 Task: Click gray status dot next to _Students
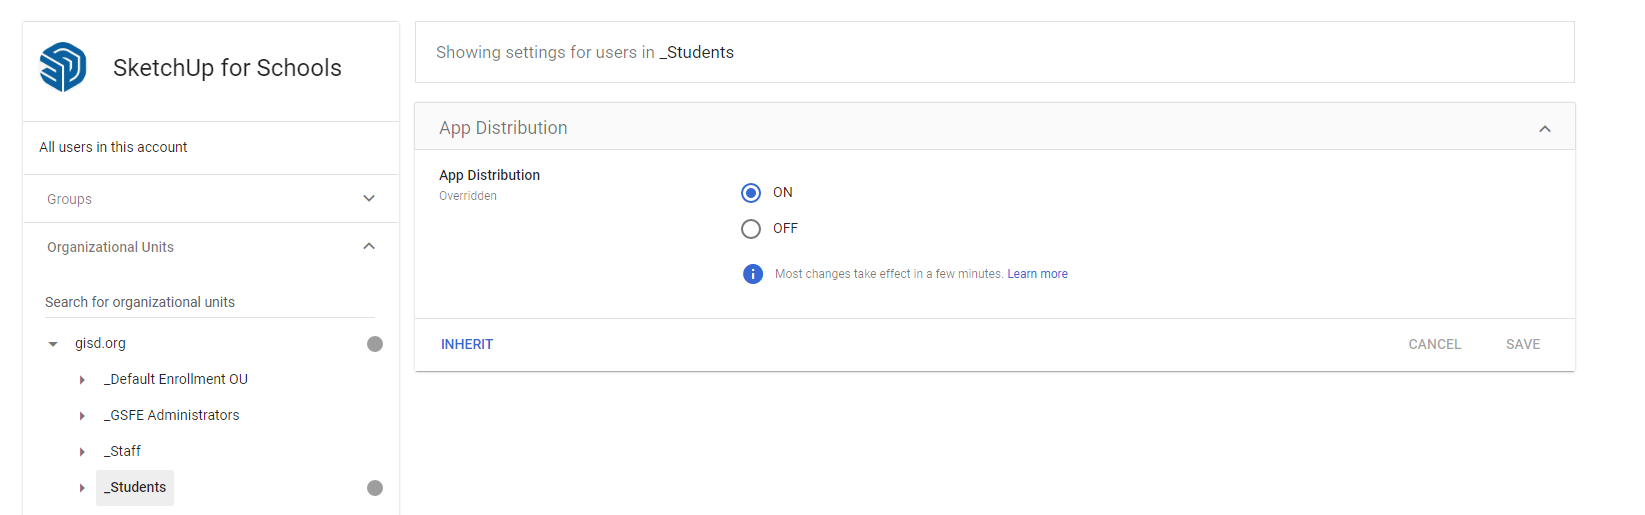(x=375, y=488)
